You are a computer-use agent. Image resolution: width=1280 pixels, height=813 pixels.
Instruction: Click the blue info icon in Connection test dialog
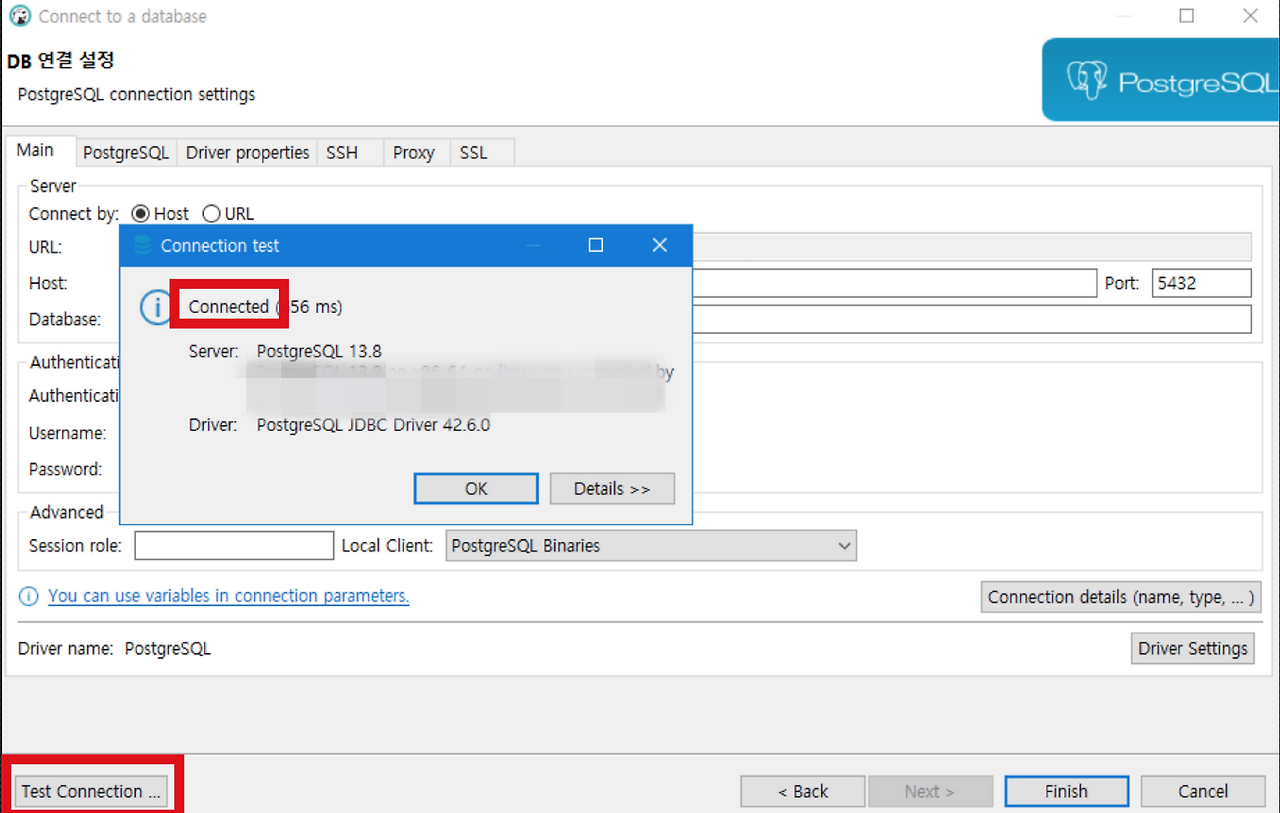point(154,308)
